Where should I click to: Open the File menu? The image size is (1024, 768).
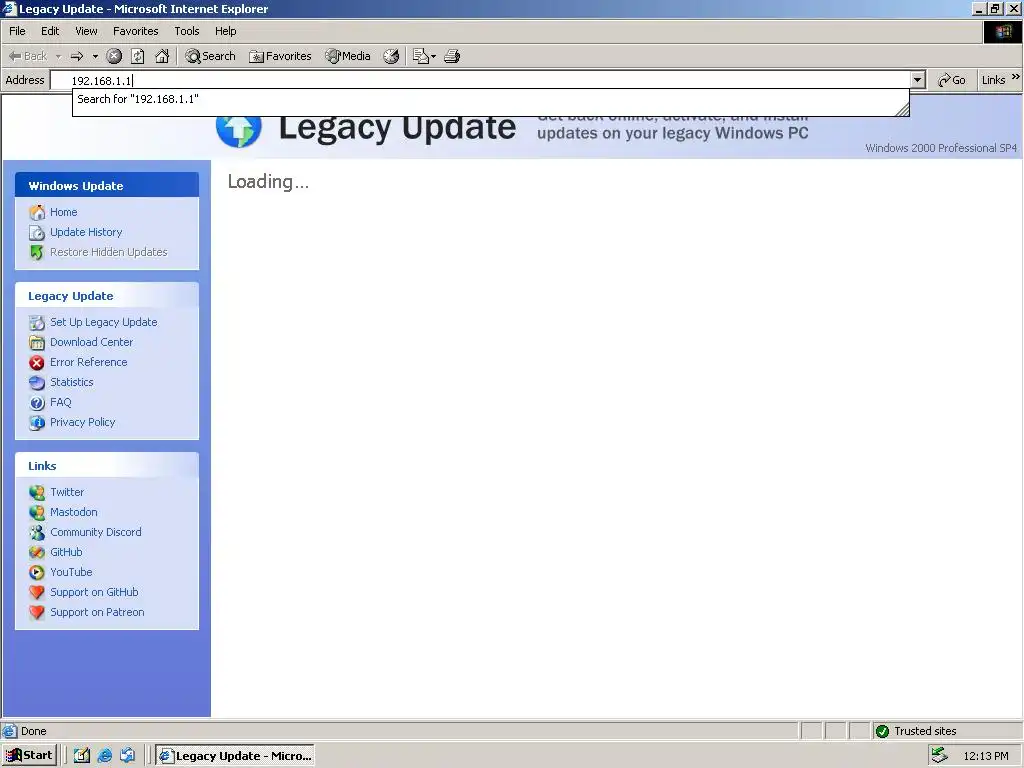17,31
